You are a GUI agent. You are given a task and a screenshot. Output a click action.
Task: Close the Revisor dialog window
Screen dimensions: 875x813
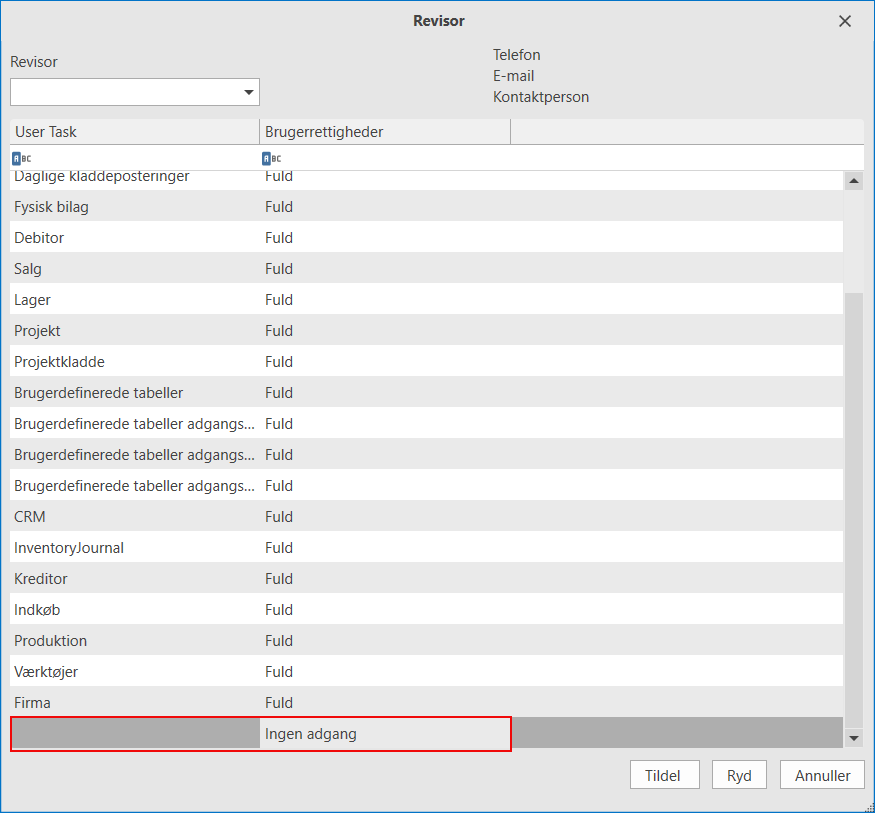(845, 21)
